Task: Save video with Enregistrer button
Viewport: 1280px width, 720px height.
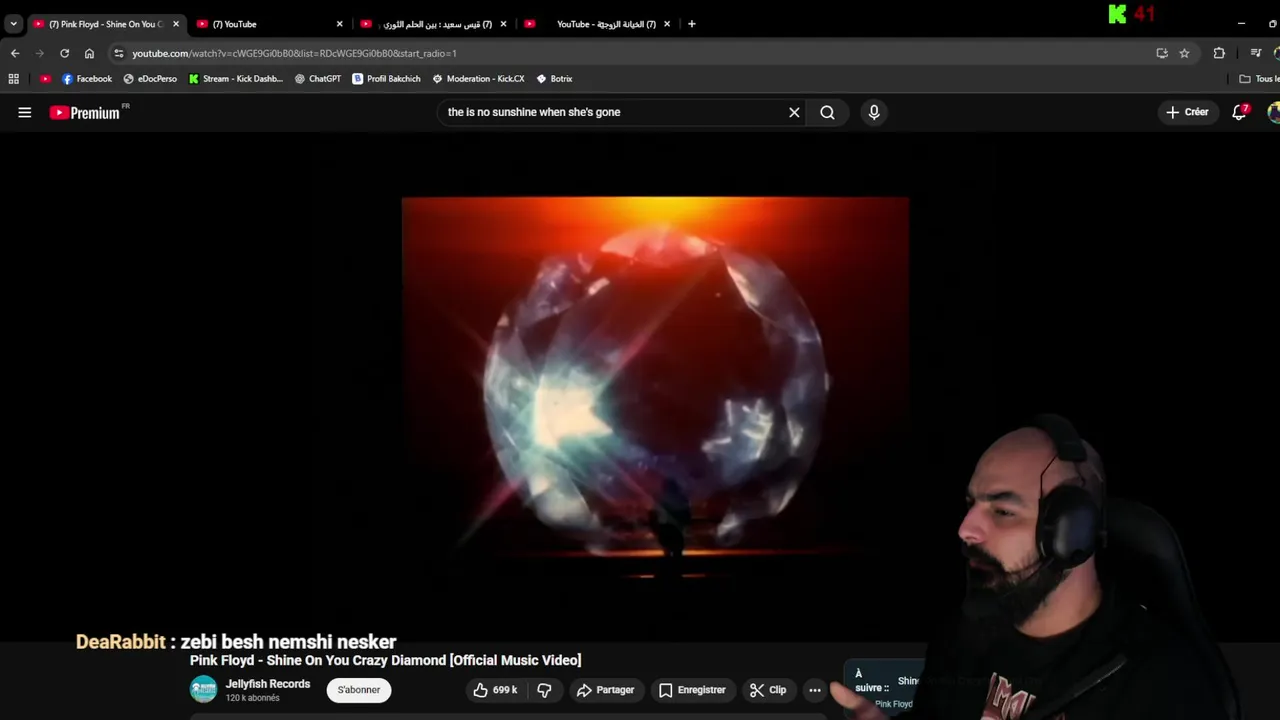Action: coord(692,690)
